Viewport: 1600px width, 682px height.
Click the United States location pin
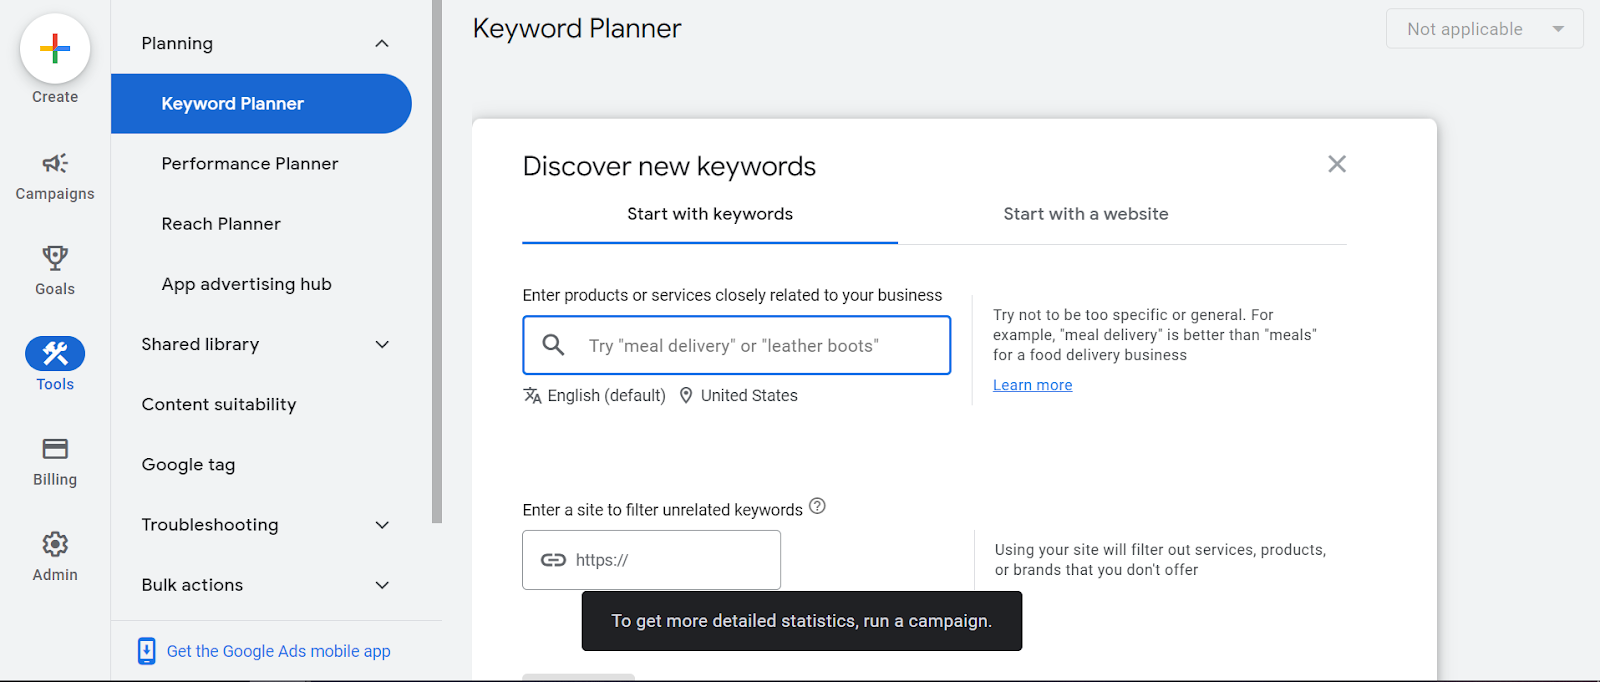point(686,395)
